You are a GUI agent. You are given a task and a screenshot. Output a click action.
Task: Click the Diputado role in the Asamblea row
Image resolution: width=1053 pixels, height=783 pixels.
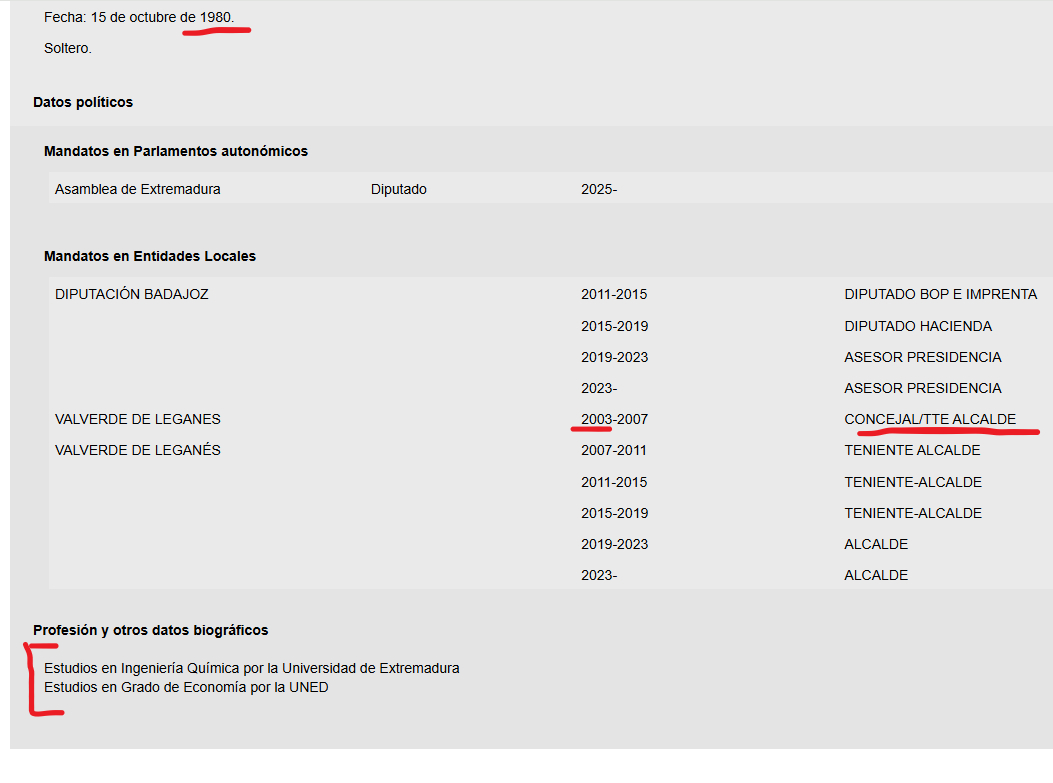pos(398,189)
